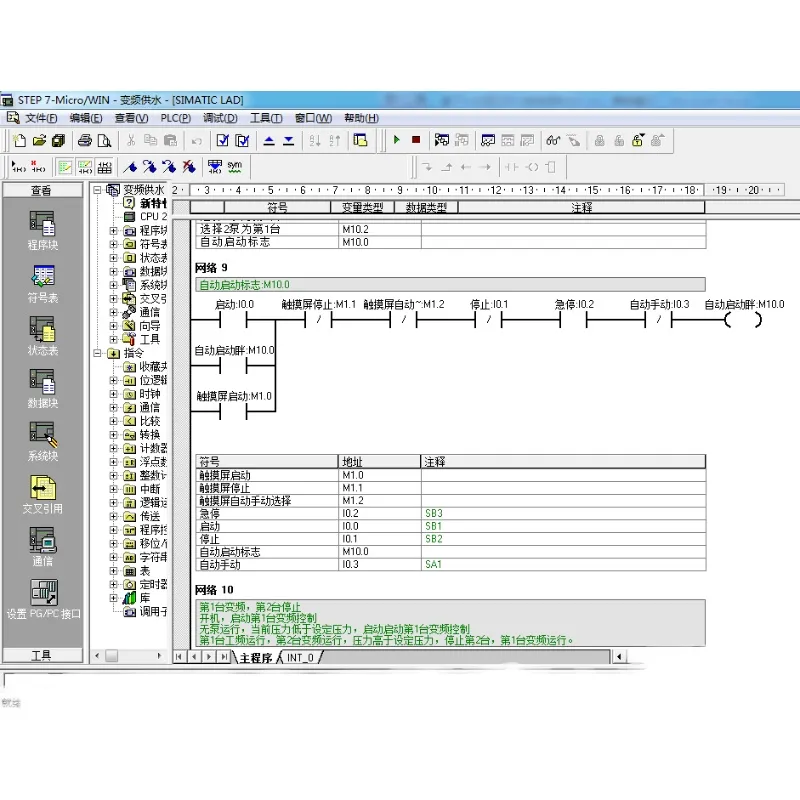Open the 编辑(E) menu
This screenshot has width=800, height=800.
[x=86, y=118]
